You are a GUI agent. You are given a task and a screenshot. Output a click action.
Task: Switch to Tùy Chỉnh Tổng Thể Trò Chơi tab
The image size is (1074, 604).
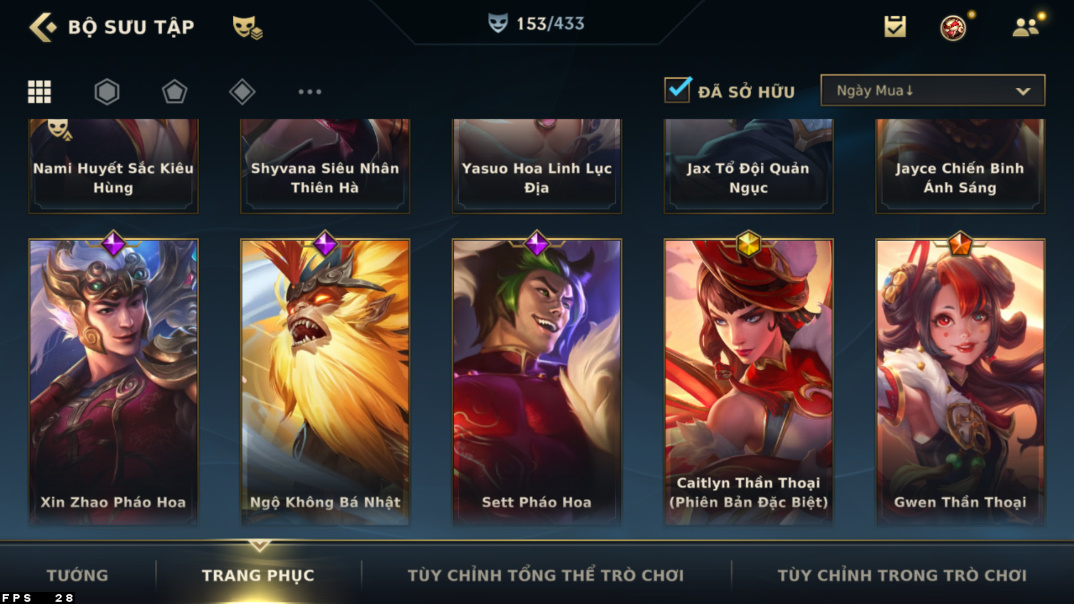coord(545,575)
